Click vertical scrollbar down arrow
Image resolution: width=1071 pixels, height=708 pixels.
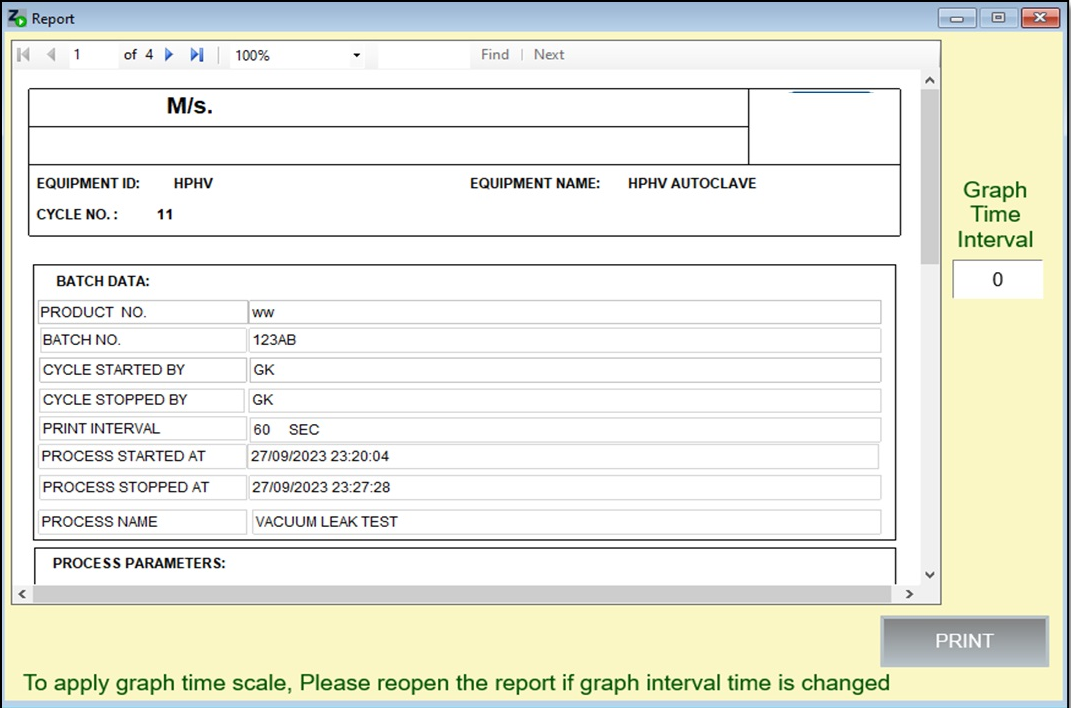tap(930, 575)
